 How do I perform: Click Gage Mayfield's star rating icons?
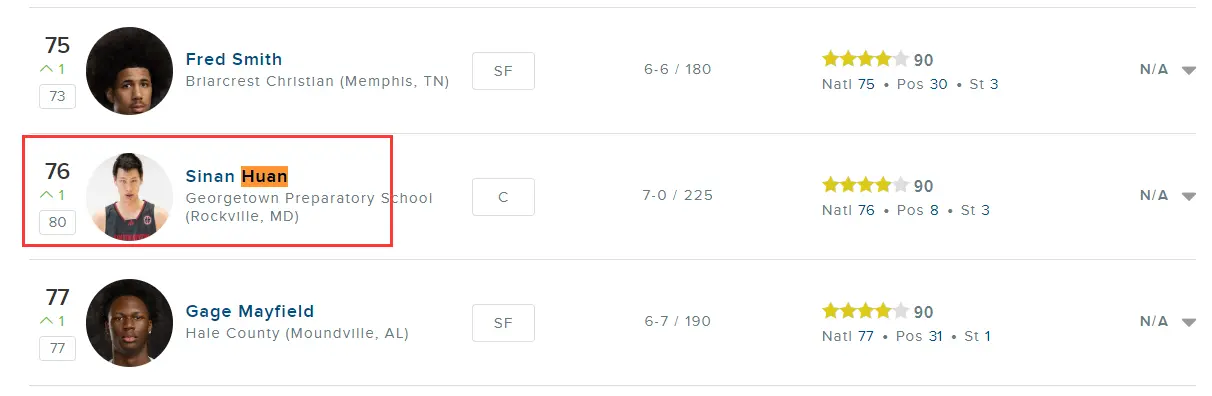click(865, 311)
